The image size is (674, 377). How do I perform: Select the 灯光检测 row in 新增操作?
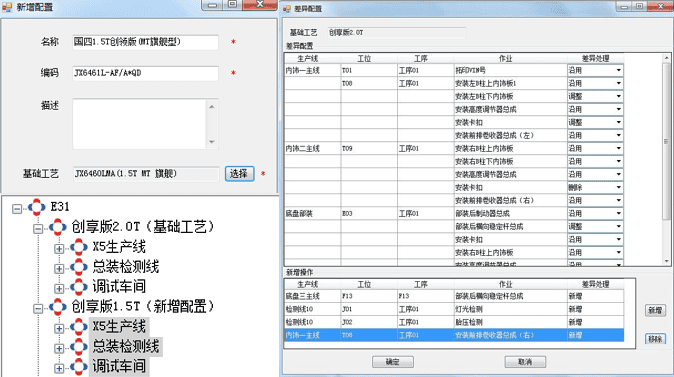coord(454,309)
